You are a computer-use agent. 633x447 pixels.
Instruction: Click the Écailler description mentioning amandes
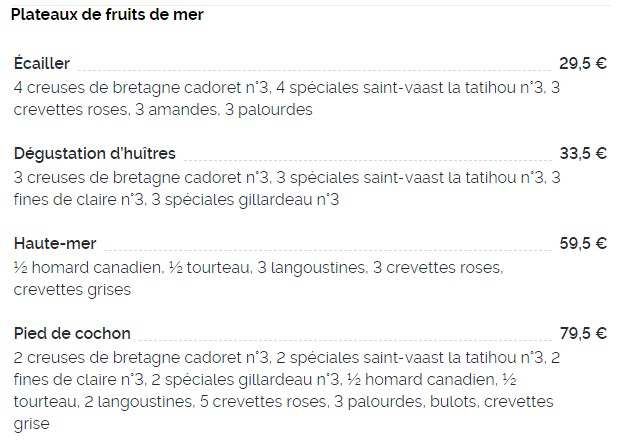tap(287, 99)
